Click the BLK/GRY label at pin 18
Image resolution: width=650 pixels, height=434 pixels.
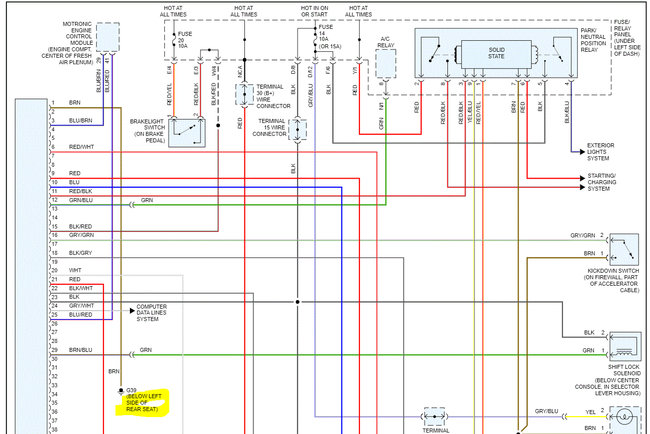tap(80, 253)
